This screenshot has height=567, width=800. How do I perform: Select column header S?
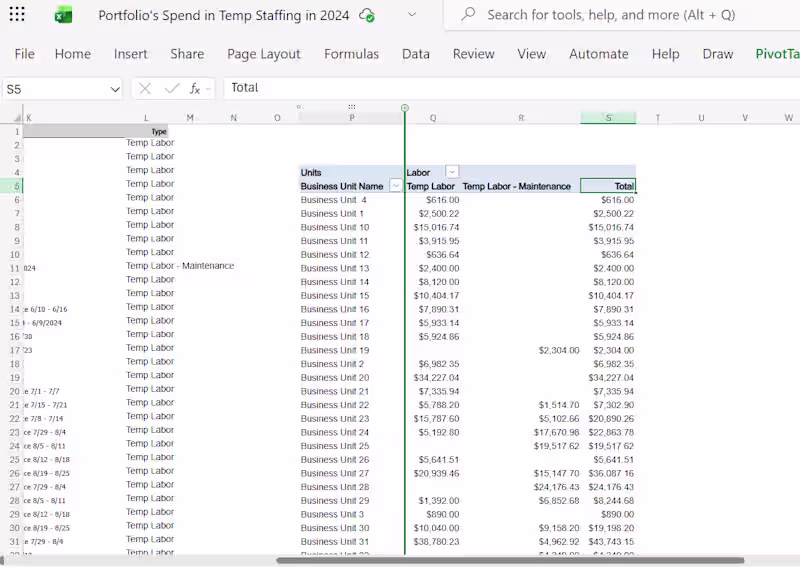point(608,118)
